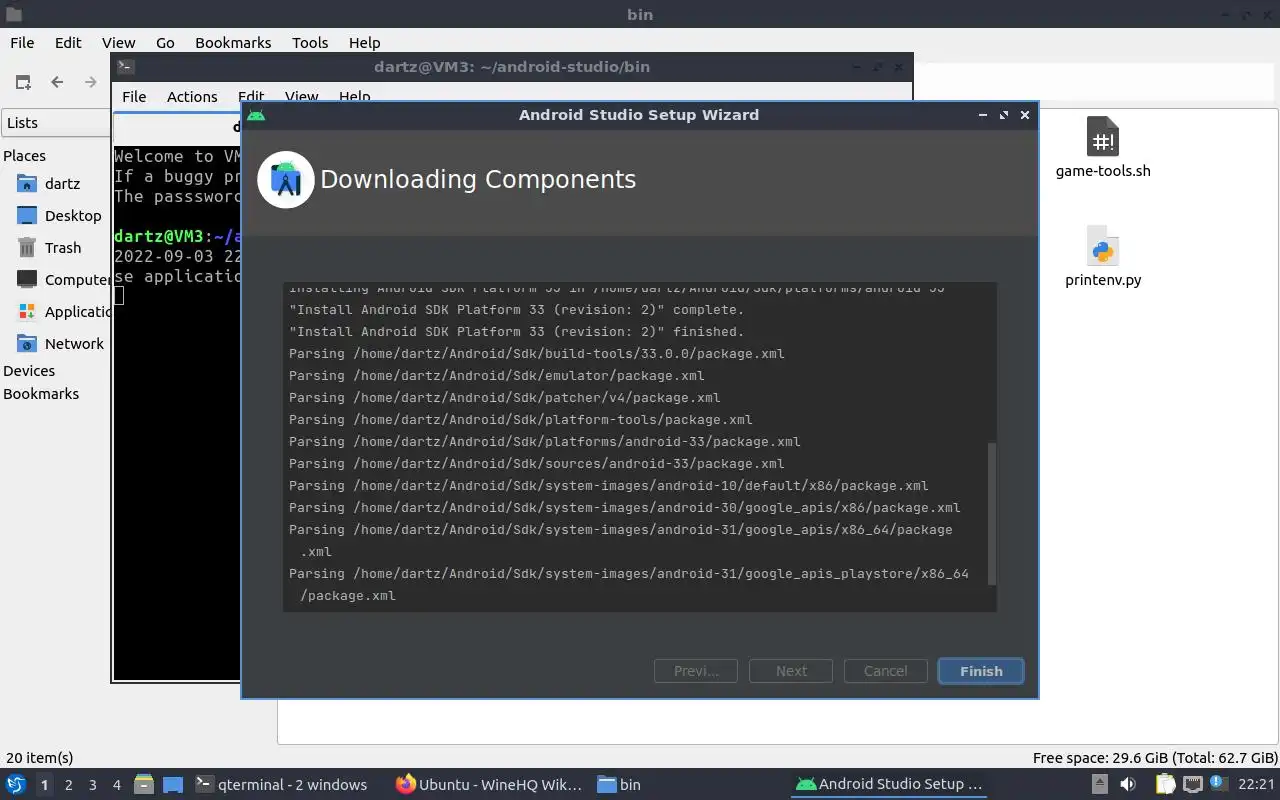The height and width of the screenshot is (800, 1280).
Task: Click log line Parsing patcher/v4/package.xml
Action: [x=504, y=397]
